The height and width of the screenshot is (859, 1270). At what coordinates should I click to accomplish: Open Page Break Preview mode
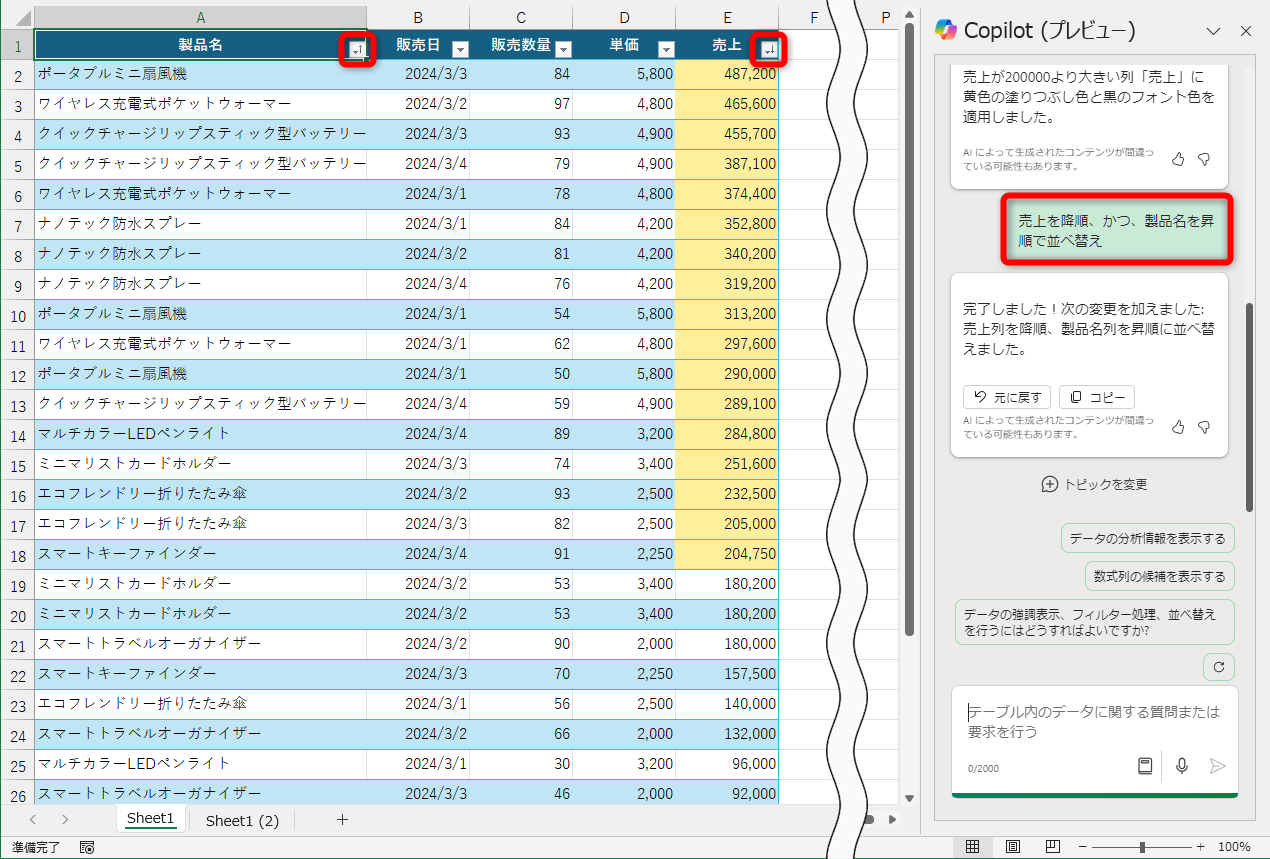click(x=1051, y=847)
